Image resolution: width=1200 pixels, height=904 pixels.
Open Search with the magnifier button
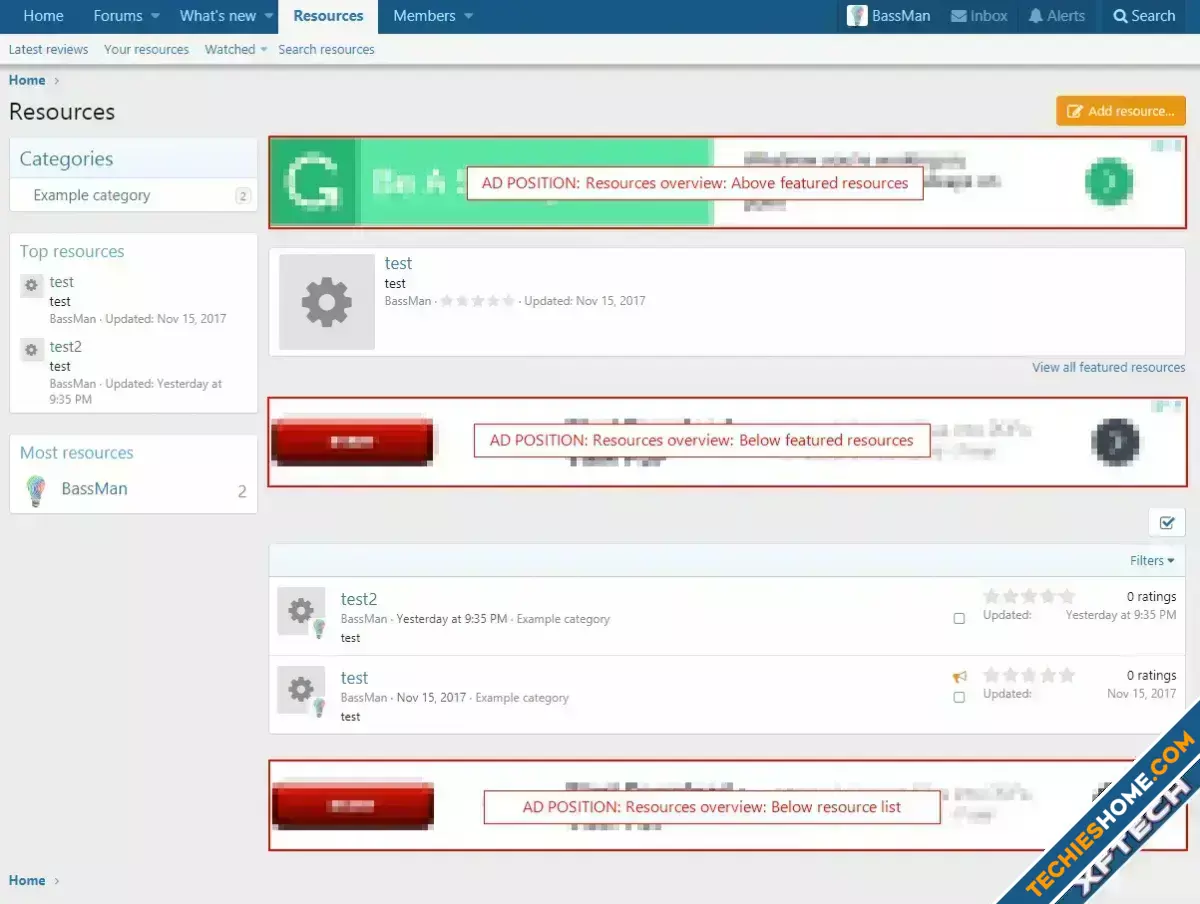1144,16
